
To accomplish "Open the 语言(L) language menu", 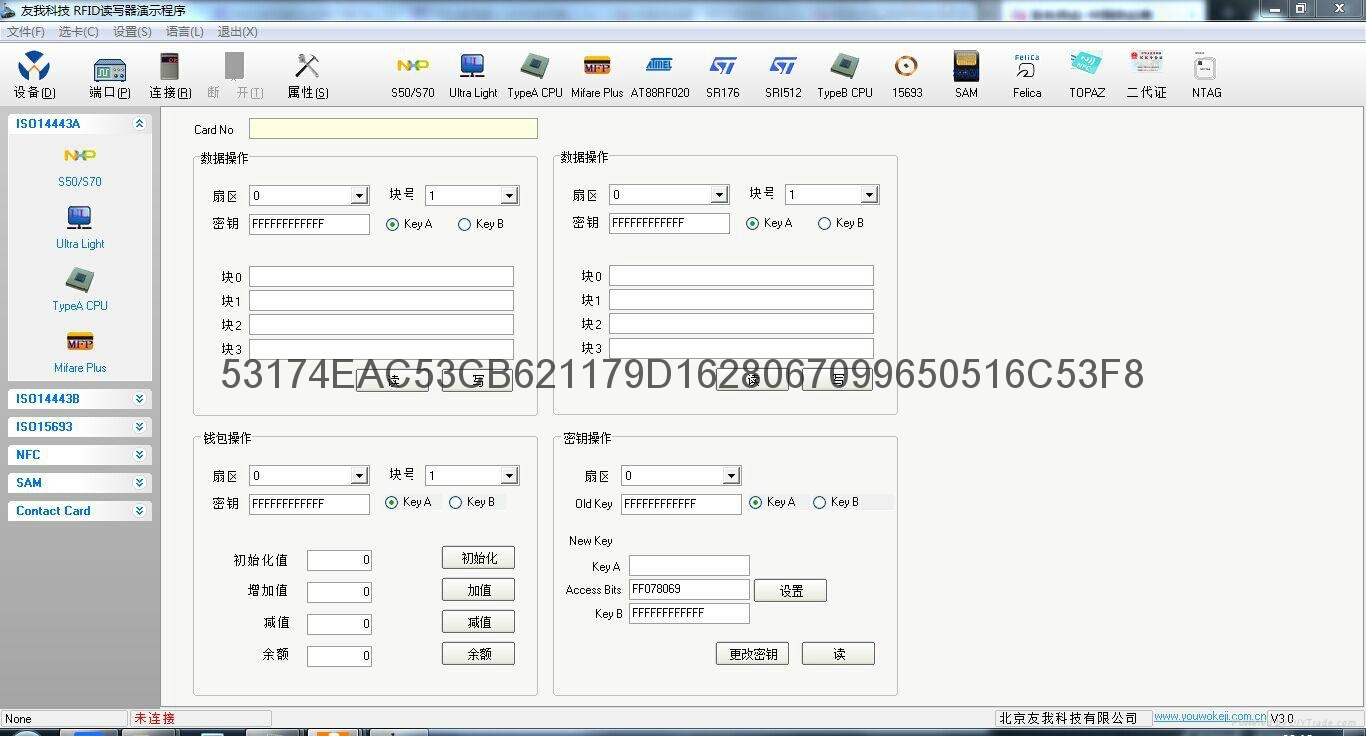I will click(x=184, y=32).
